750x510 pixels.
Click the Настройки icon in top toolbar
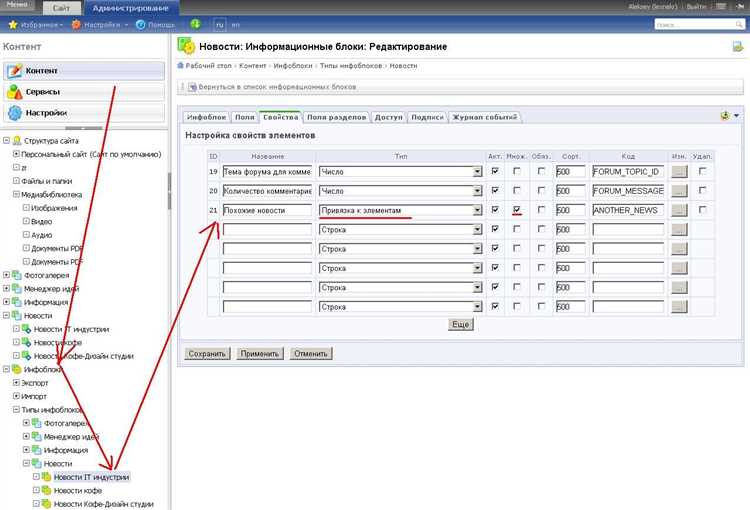(x=76, y=24)
